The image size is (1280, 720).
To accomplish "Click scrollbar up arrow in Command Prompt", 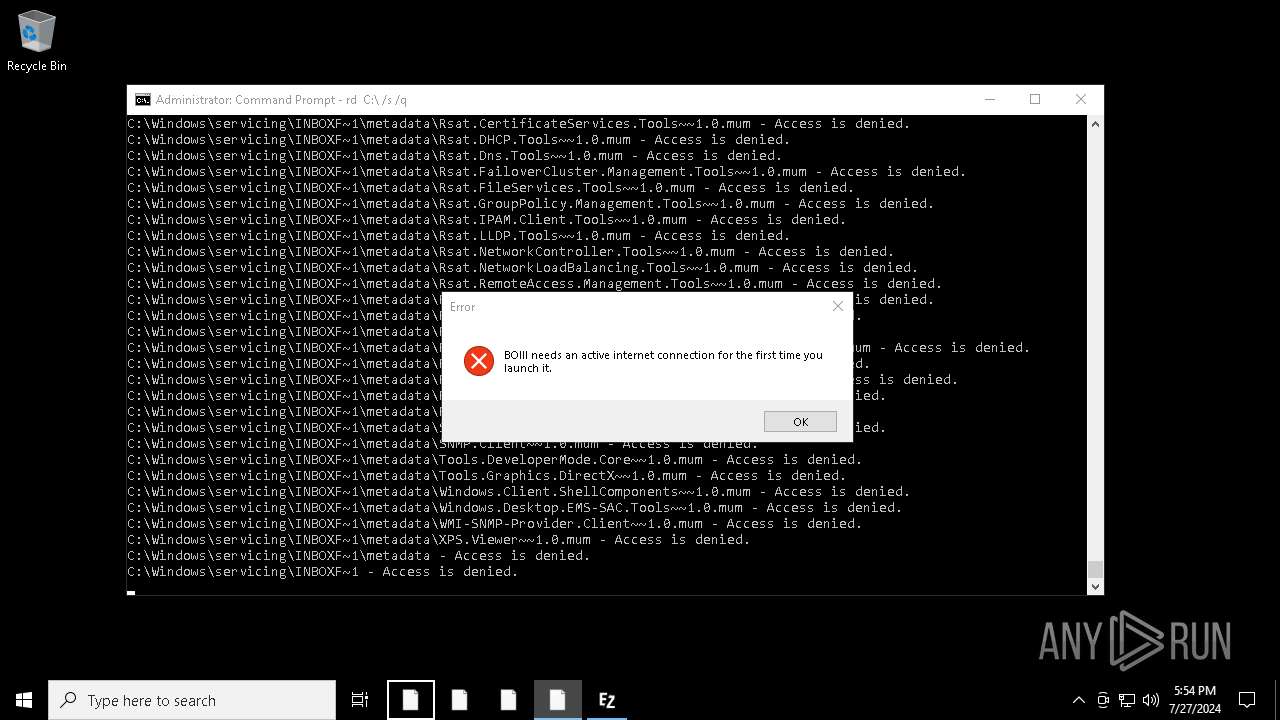I will click(1095, 124).
